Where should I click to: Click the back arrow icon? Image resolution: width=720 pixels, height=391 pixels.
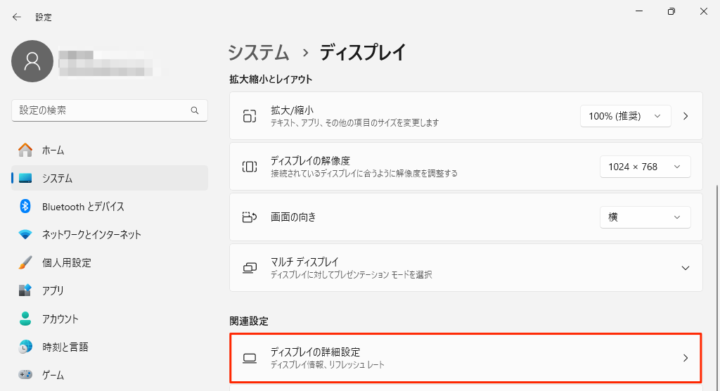(17, 17)
